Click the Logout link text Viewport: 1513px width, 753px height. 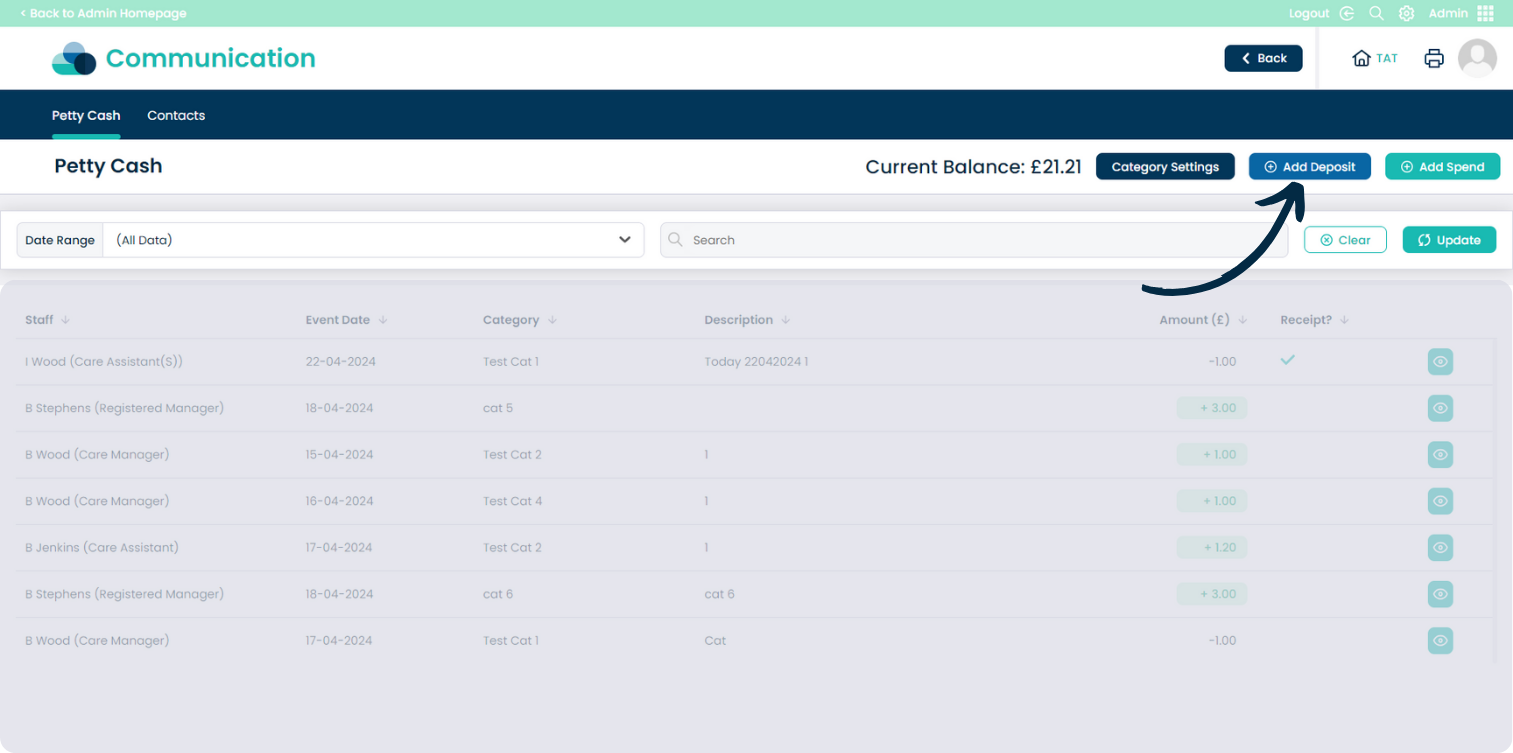pos(1309,13)
